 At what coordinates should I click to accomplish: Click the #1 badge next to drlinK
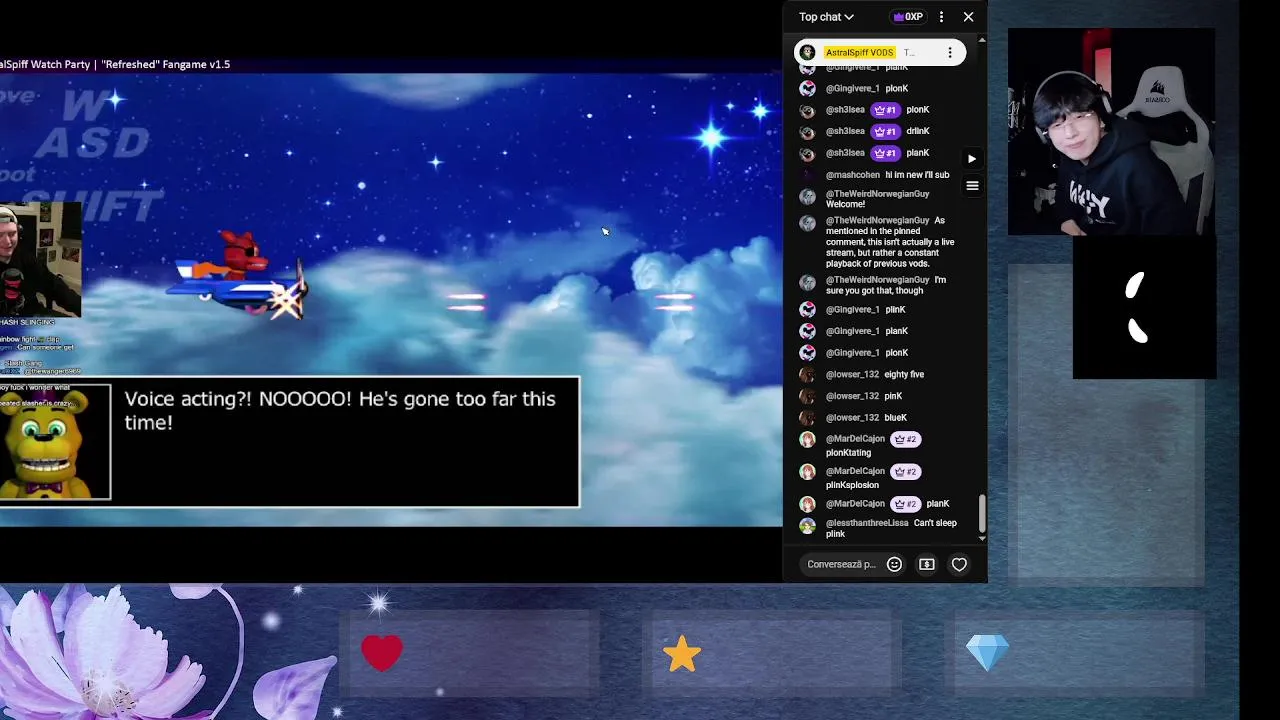click(x=885, y=131)
